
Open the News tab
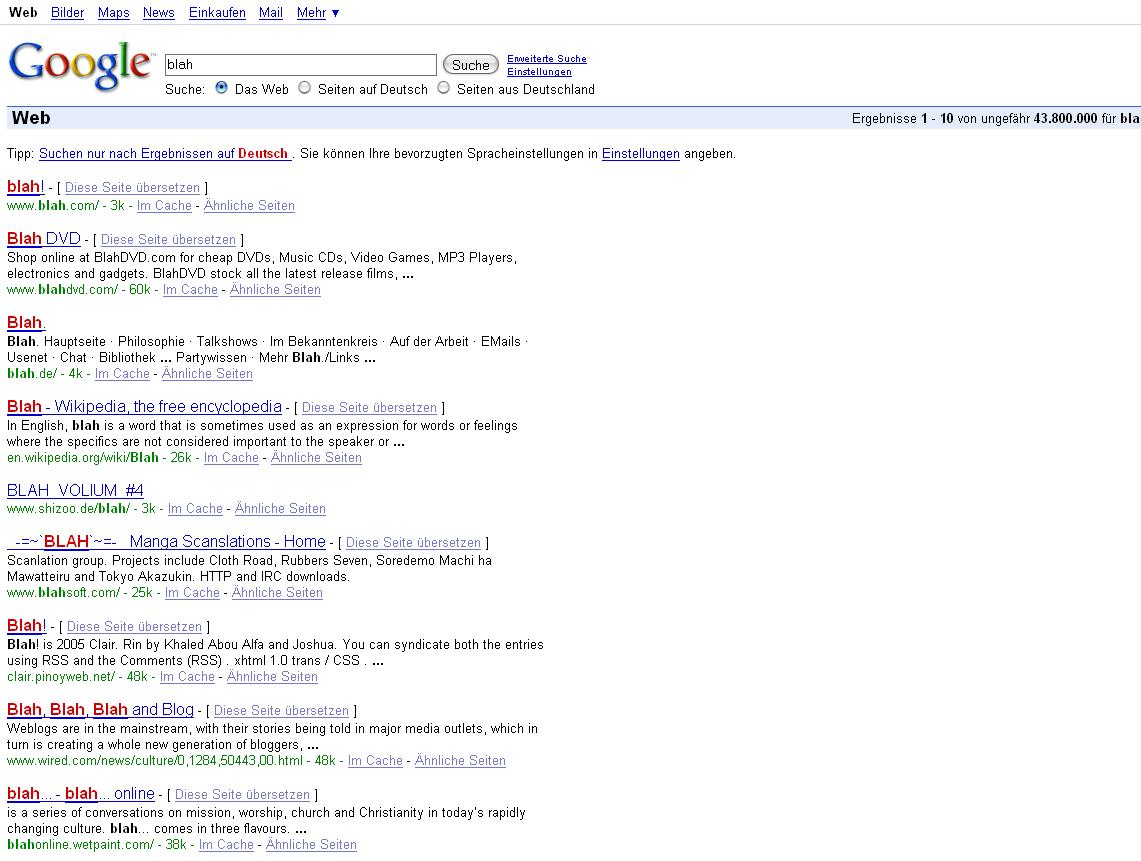[x=159, y=12]
